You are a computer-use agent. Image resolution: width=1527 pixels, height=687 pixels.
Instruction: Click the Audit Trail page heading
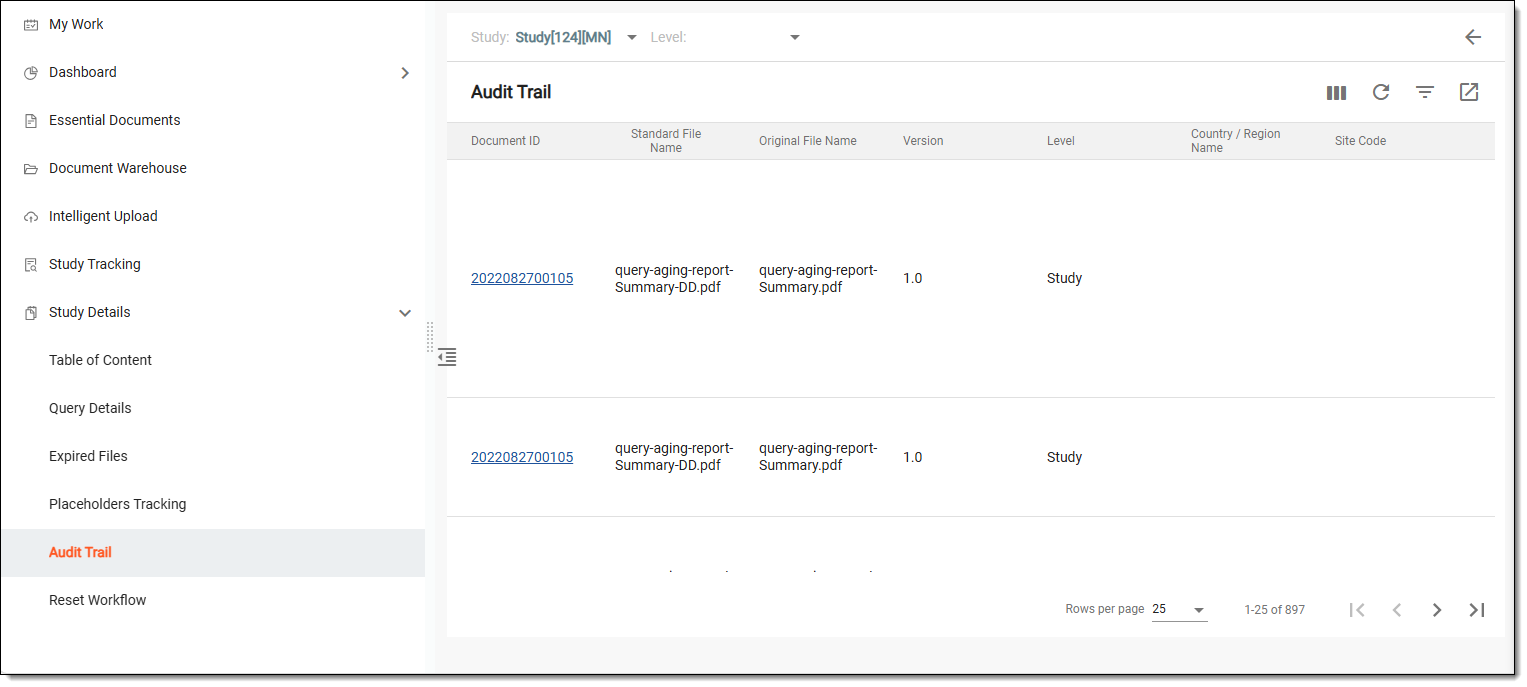pos(511,92)
